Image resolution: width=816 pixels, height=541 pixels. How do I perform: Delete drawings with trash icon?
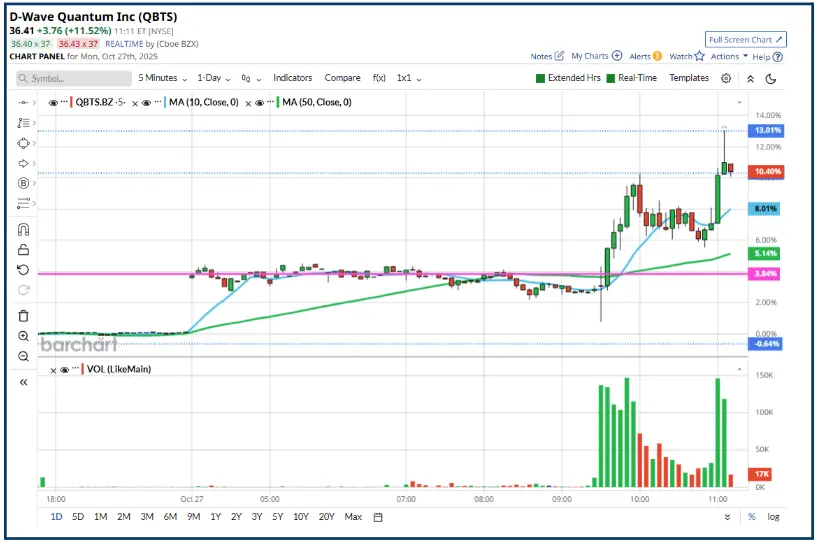pos(23,315)
